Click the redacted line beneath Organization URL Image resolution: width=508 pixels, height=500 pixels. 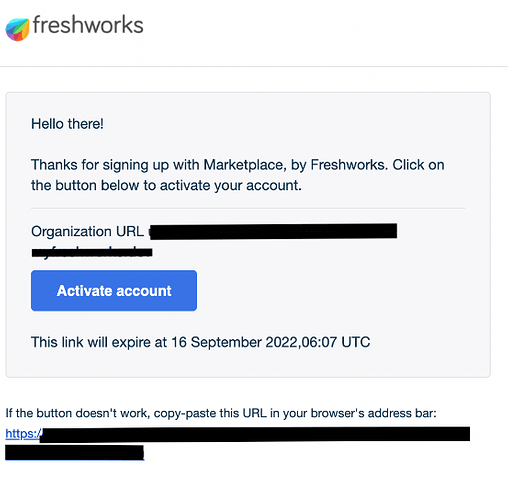point(92,252)
